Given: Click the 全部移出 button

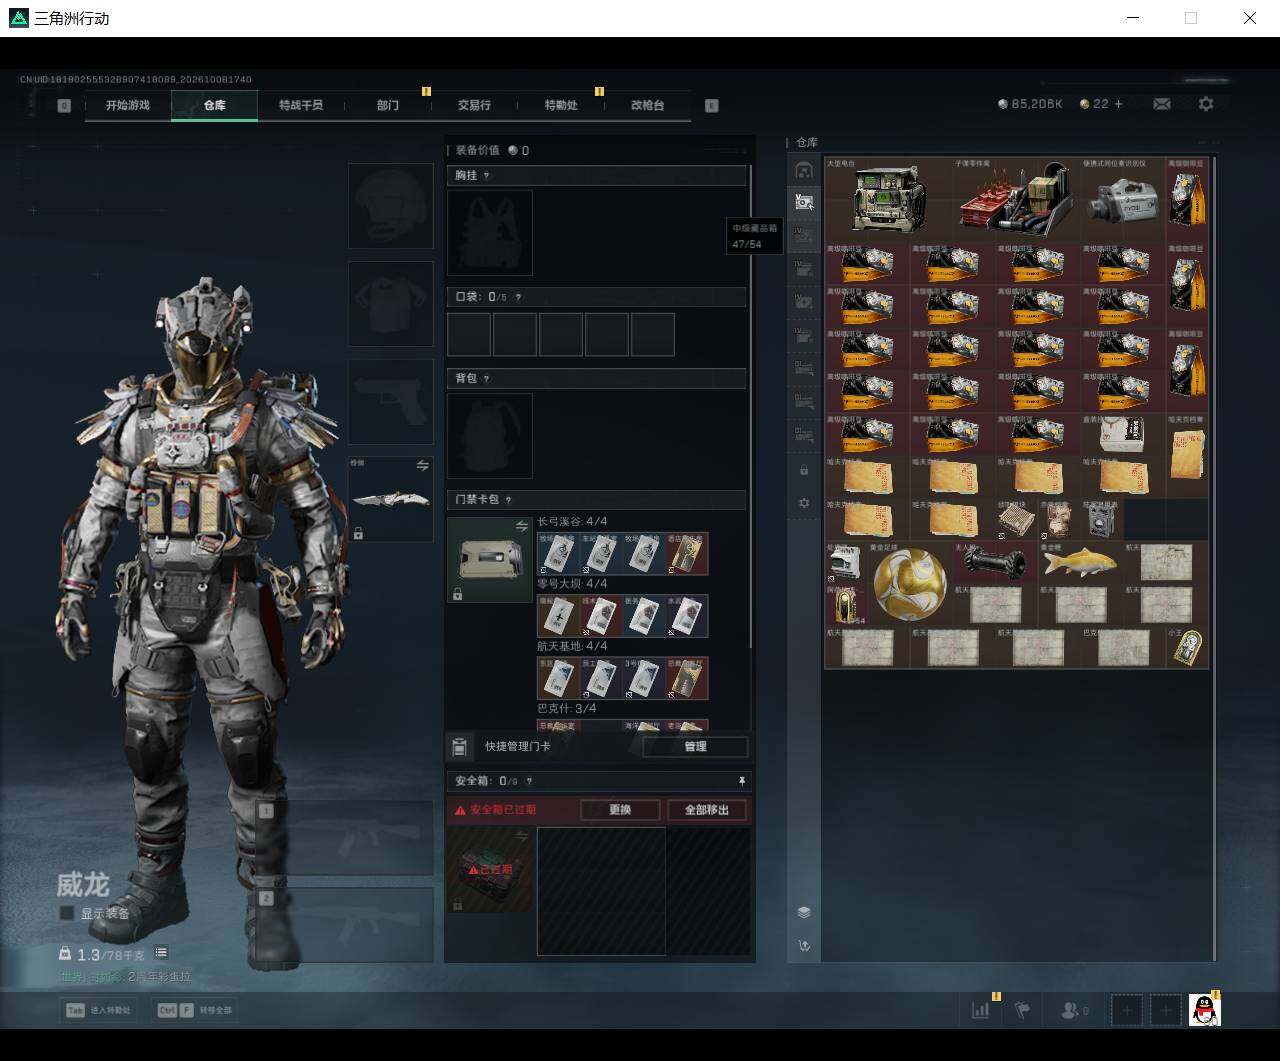Looking at the screenshot, I should [707, 810].
